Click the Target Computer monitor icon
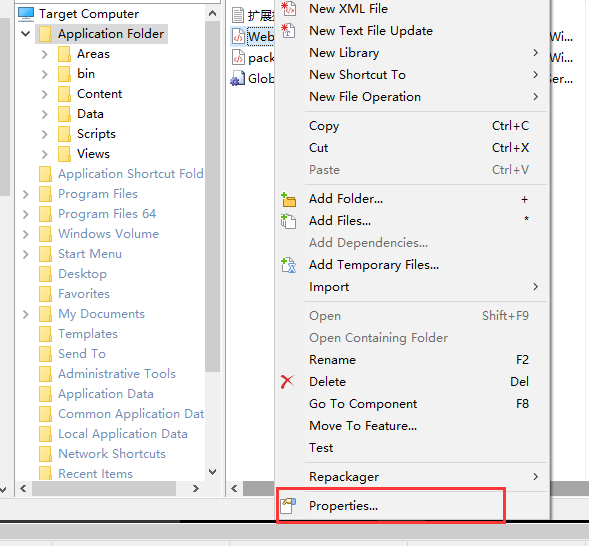589x546 pixels. point(26,14)
